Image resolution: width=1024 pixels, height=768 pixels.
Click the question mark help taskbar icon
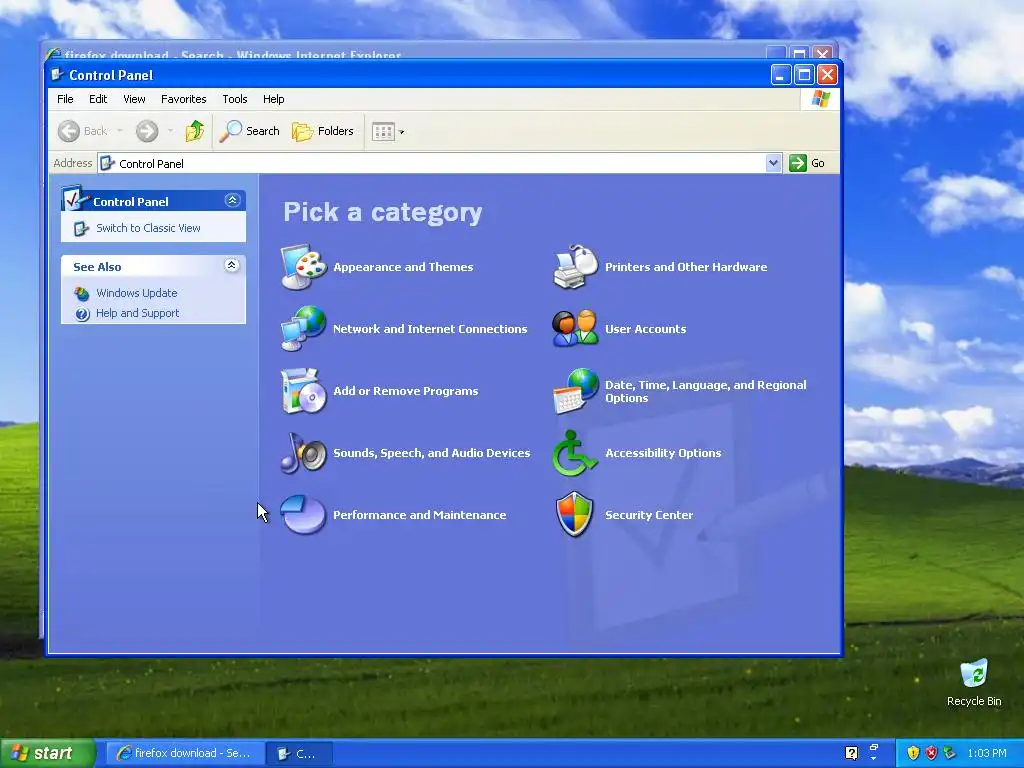click(852, 753)
